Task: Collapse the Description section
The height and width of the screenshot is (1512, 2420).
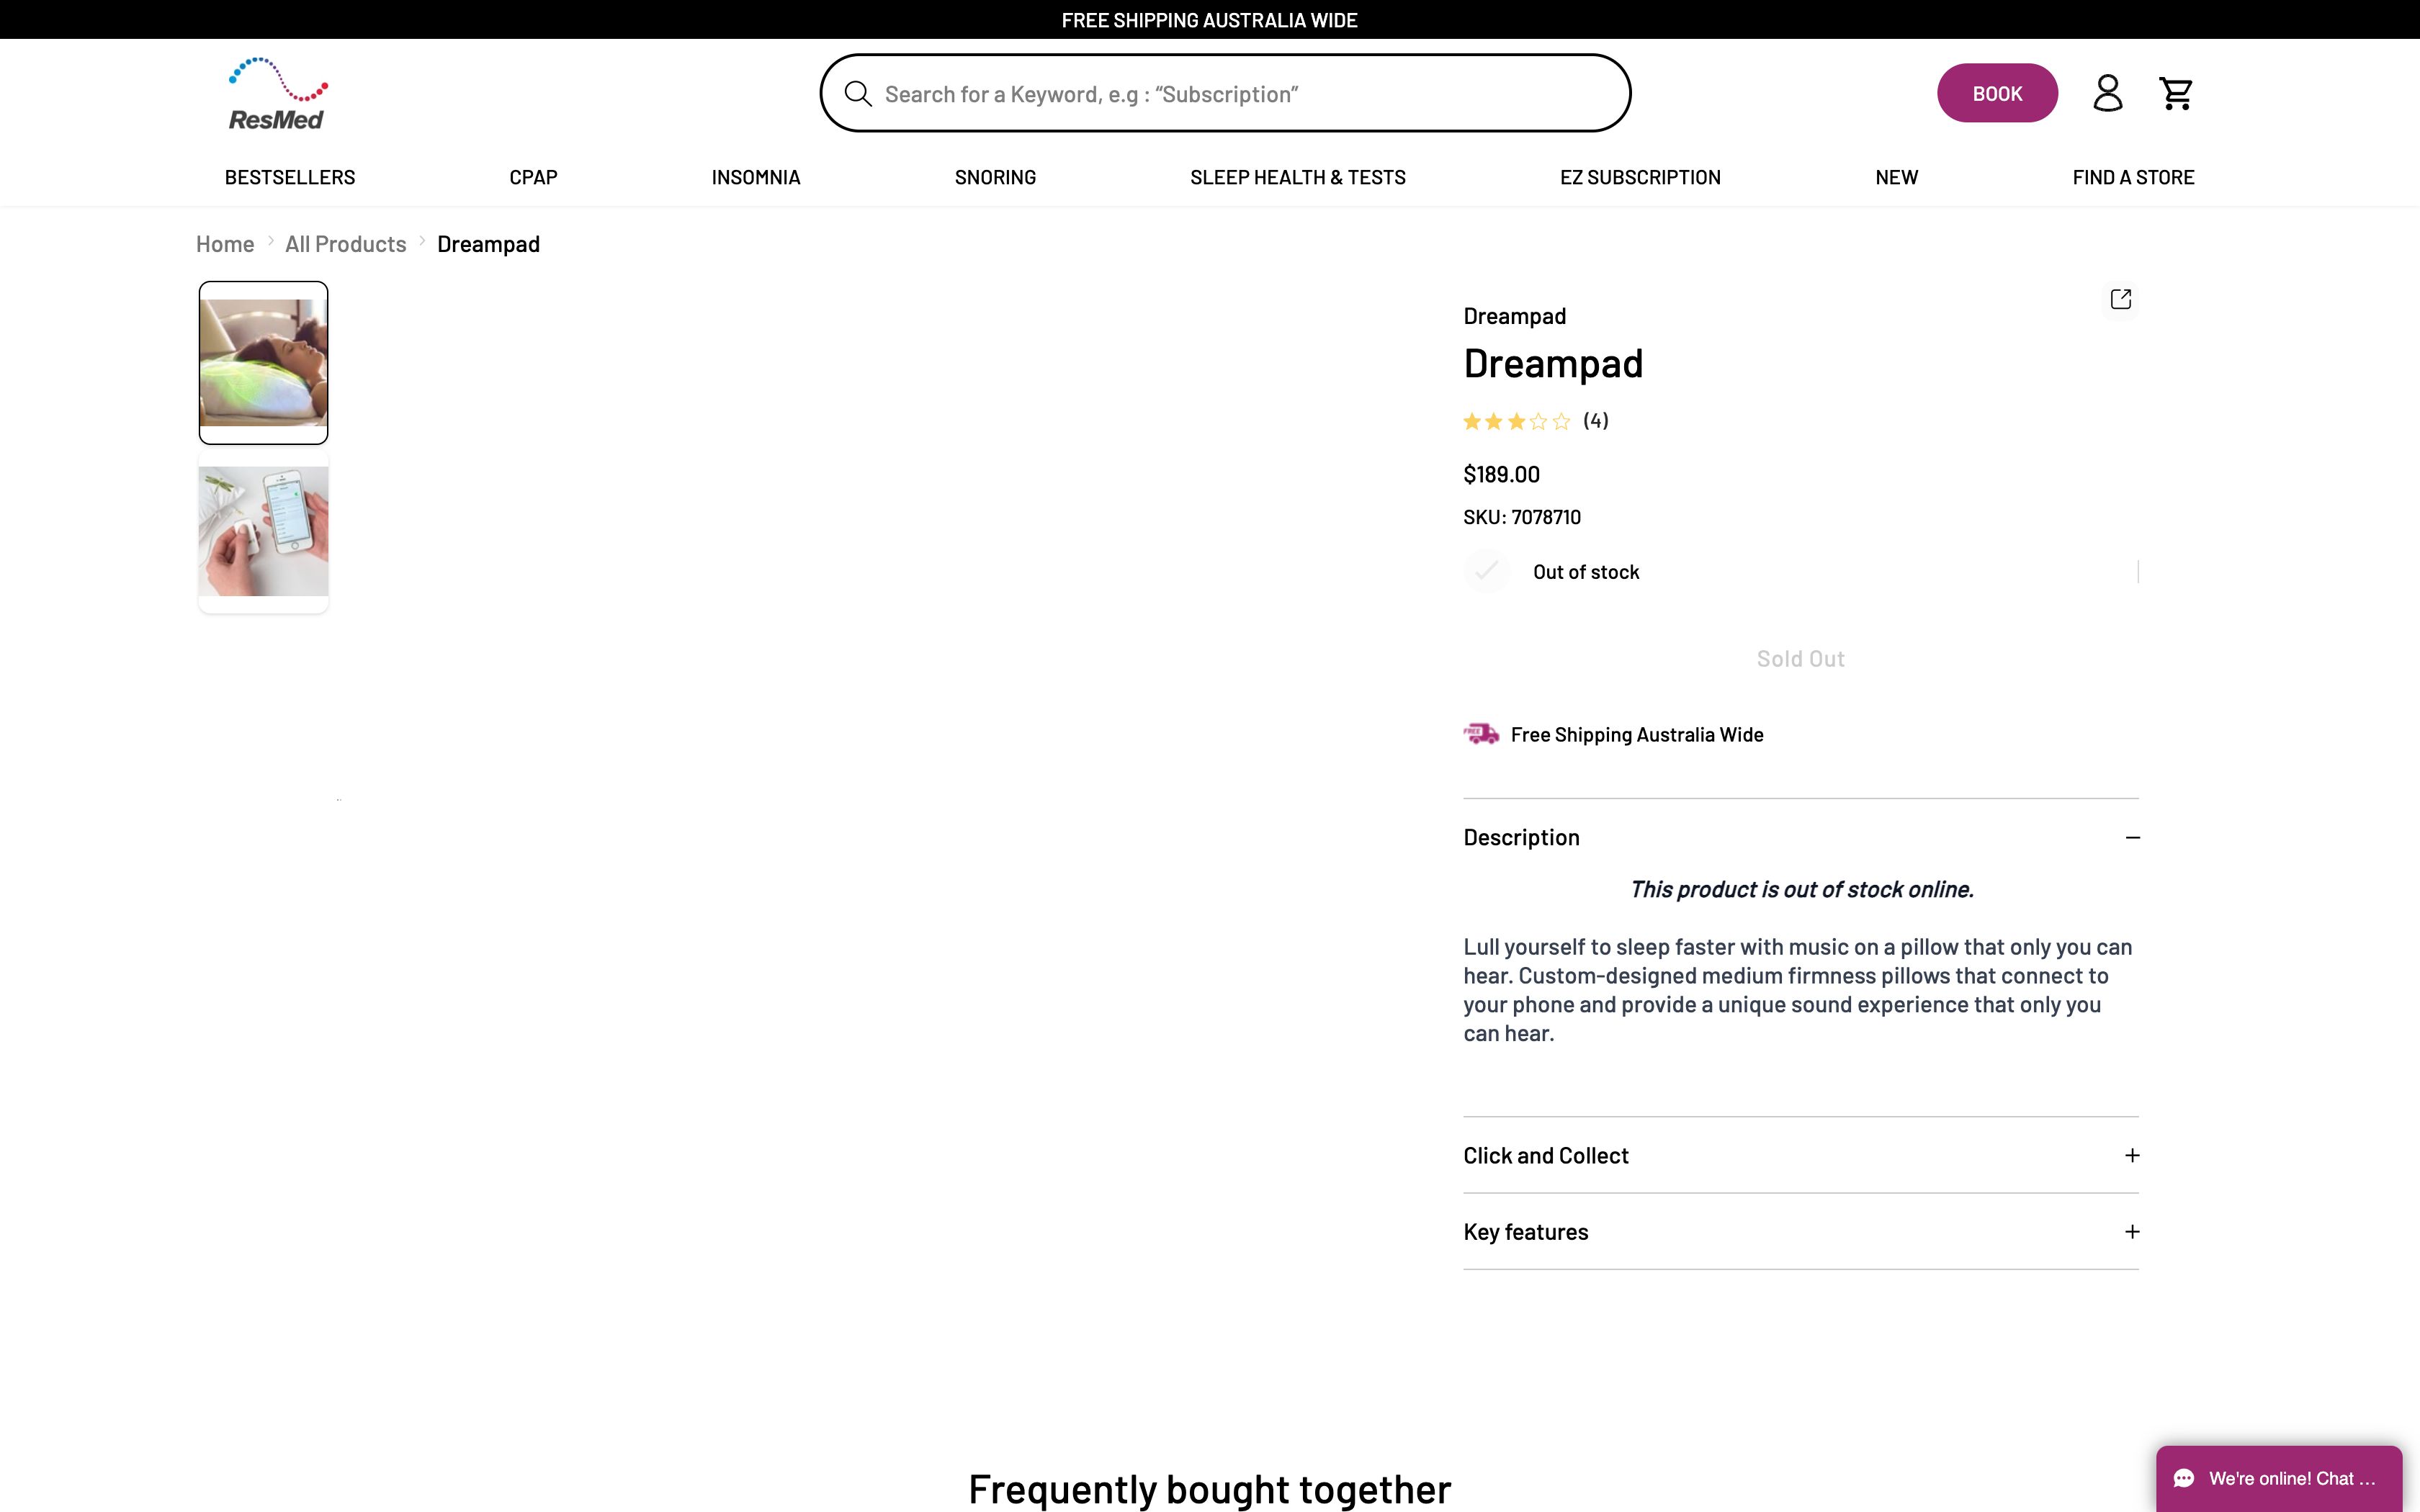Action: tap(2132, 837)
